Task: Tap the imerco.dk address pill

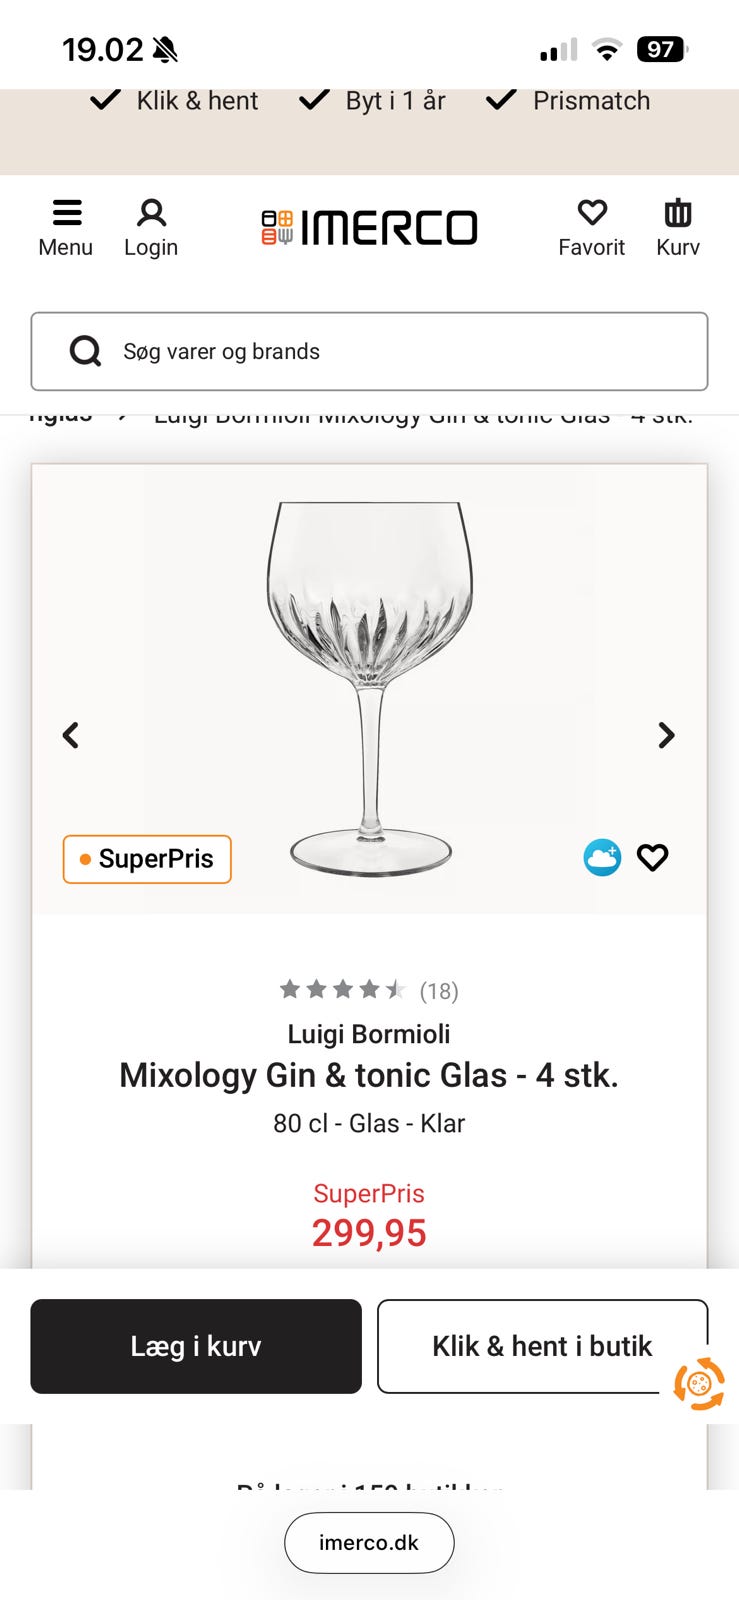Action: point(369,1542)
